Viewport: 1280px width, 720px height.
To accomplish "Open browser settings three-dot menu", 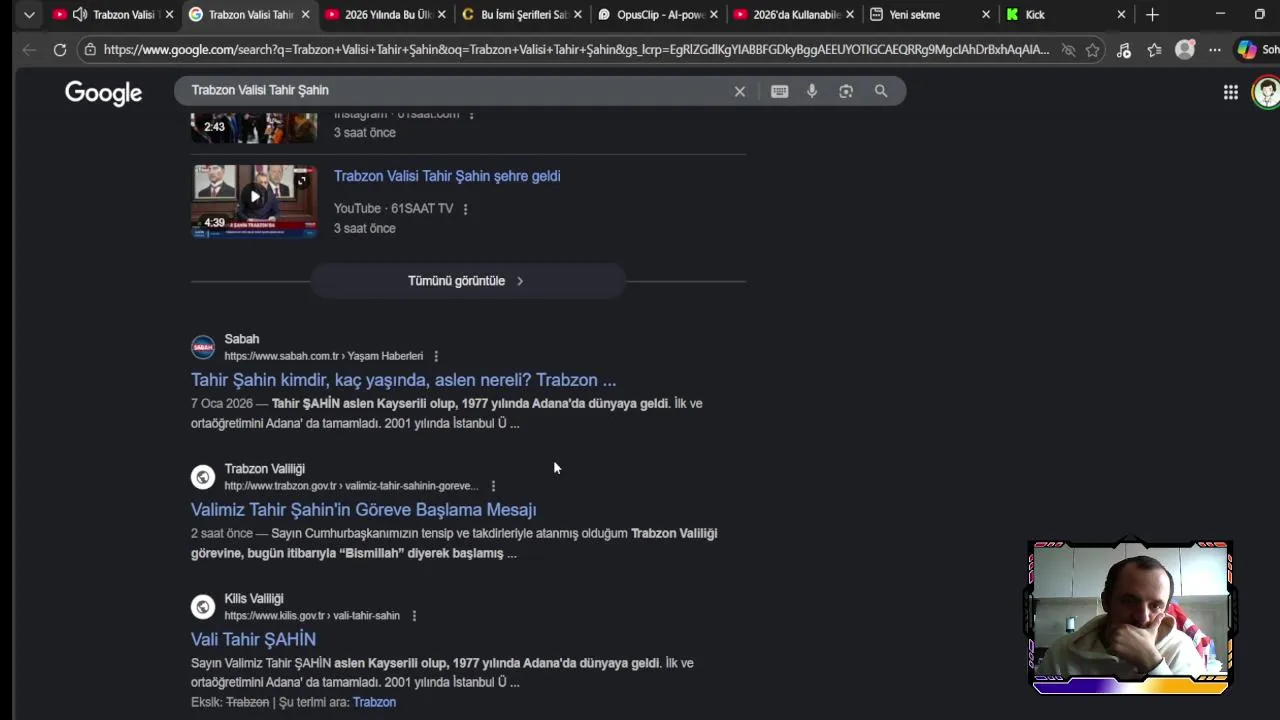I will pos(1215,50).
